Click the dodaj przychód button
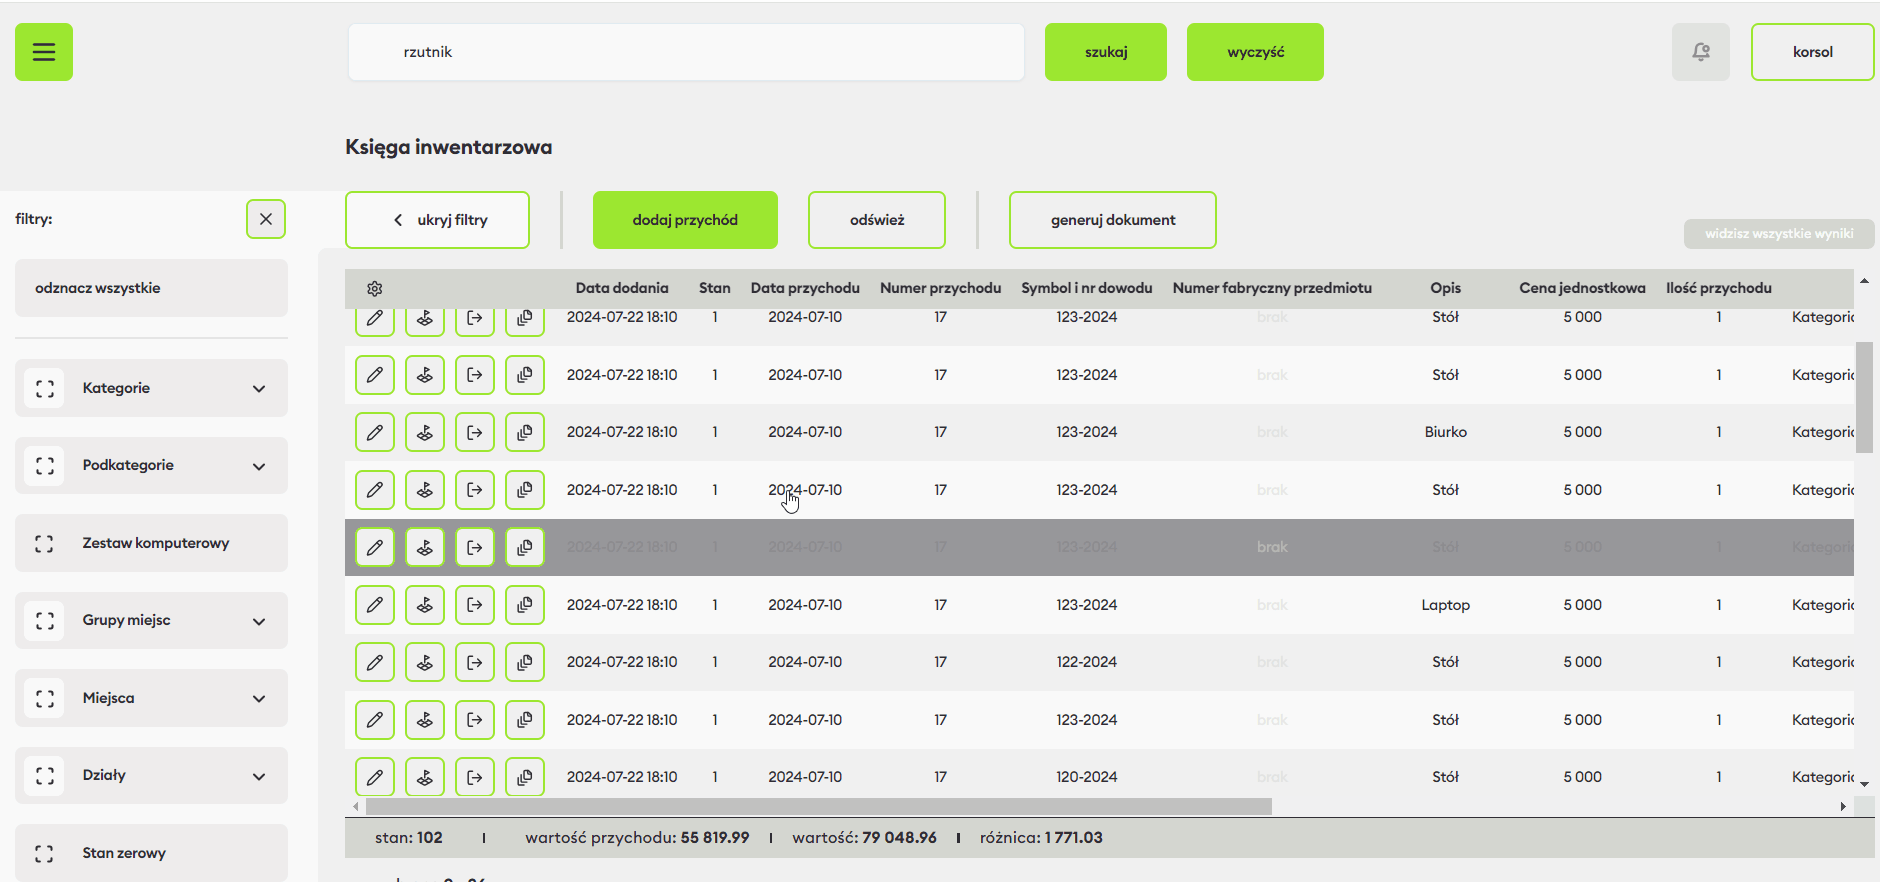The height and width of the screenshot is (882, 1880). [685, 220]
